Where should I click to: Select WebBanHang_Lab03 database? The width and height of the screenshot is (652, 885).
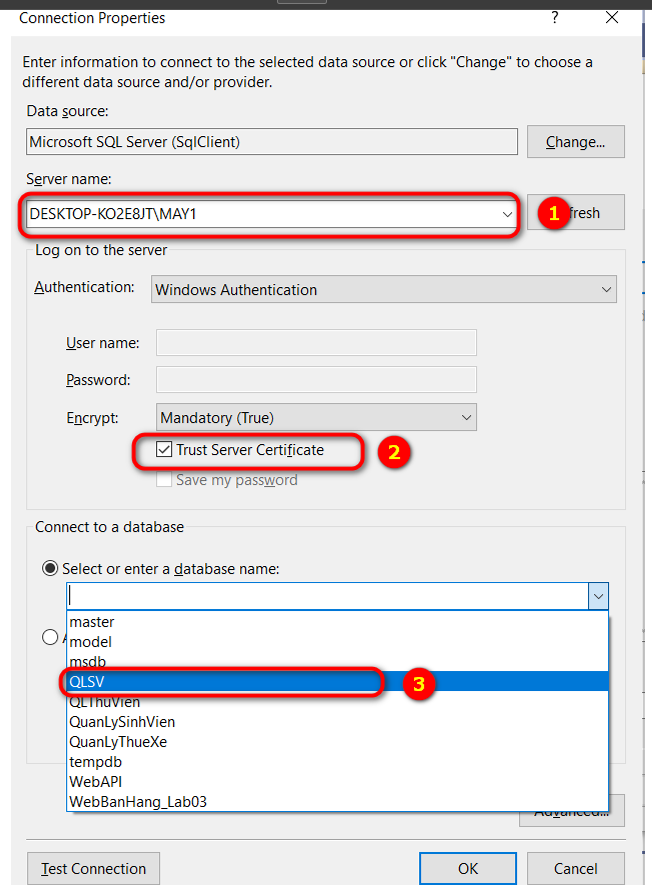click(x=138, y=802)
